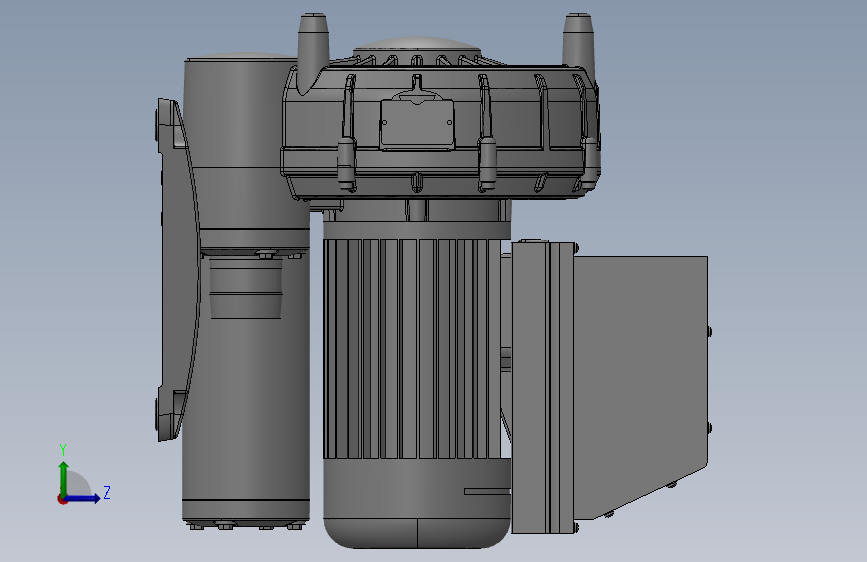Click the blue Z axis arrow of the triad
The image size is (867, 562).
click(83, 498)
